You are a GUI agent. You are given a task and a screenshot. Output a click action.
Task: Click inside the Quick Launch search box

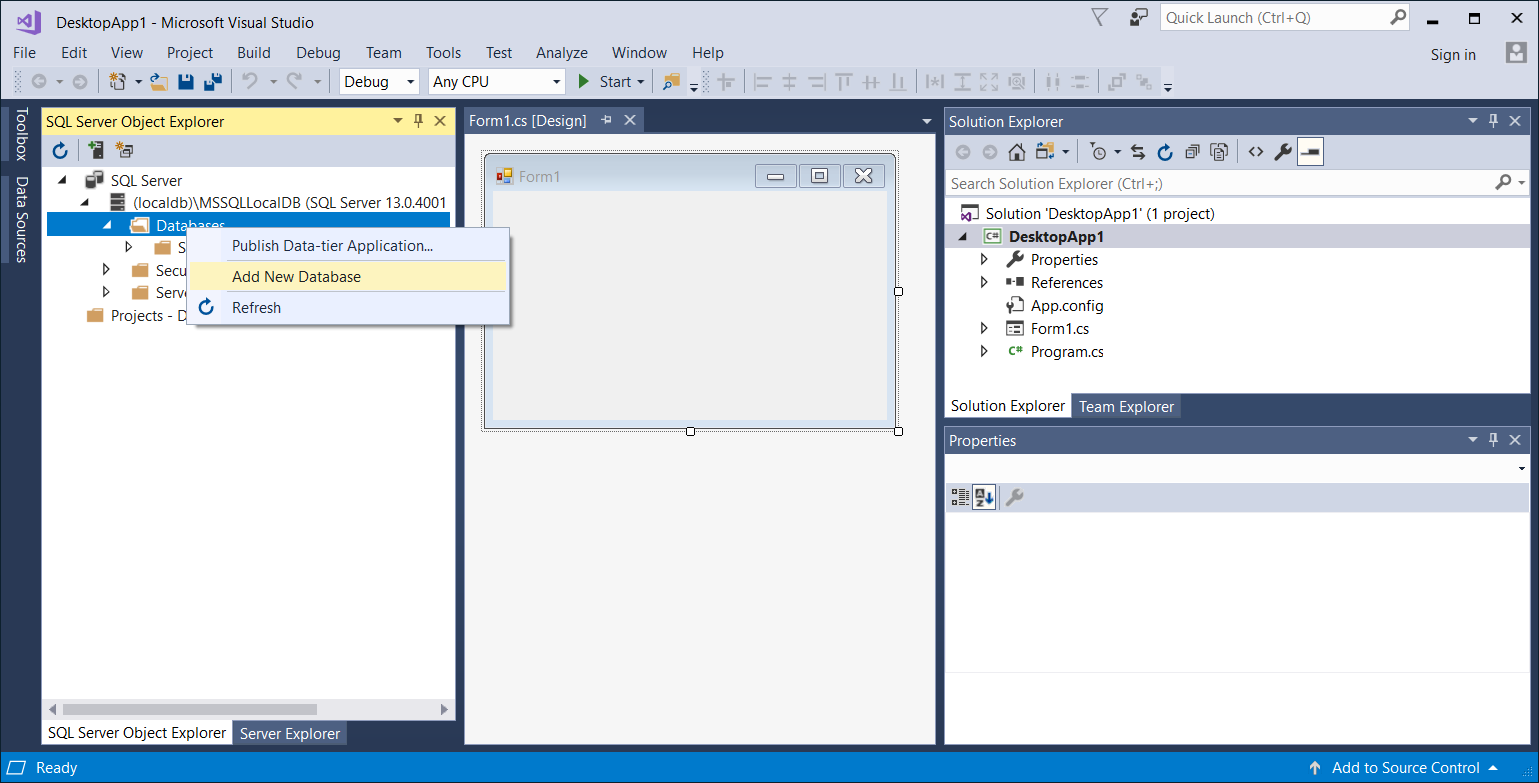(x=1270, y=17)
